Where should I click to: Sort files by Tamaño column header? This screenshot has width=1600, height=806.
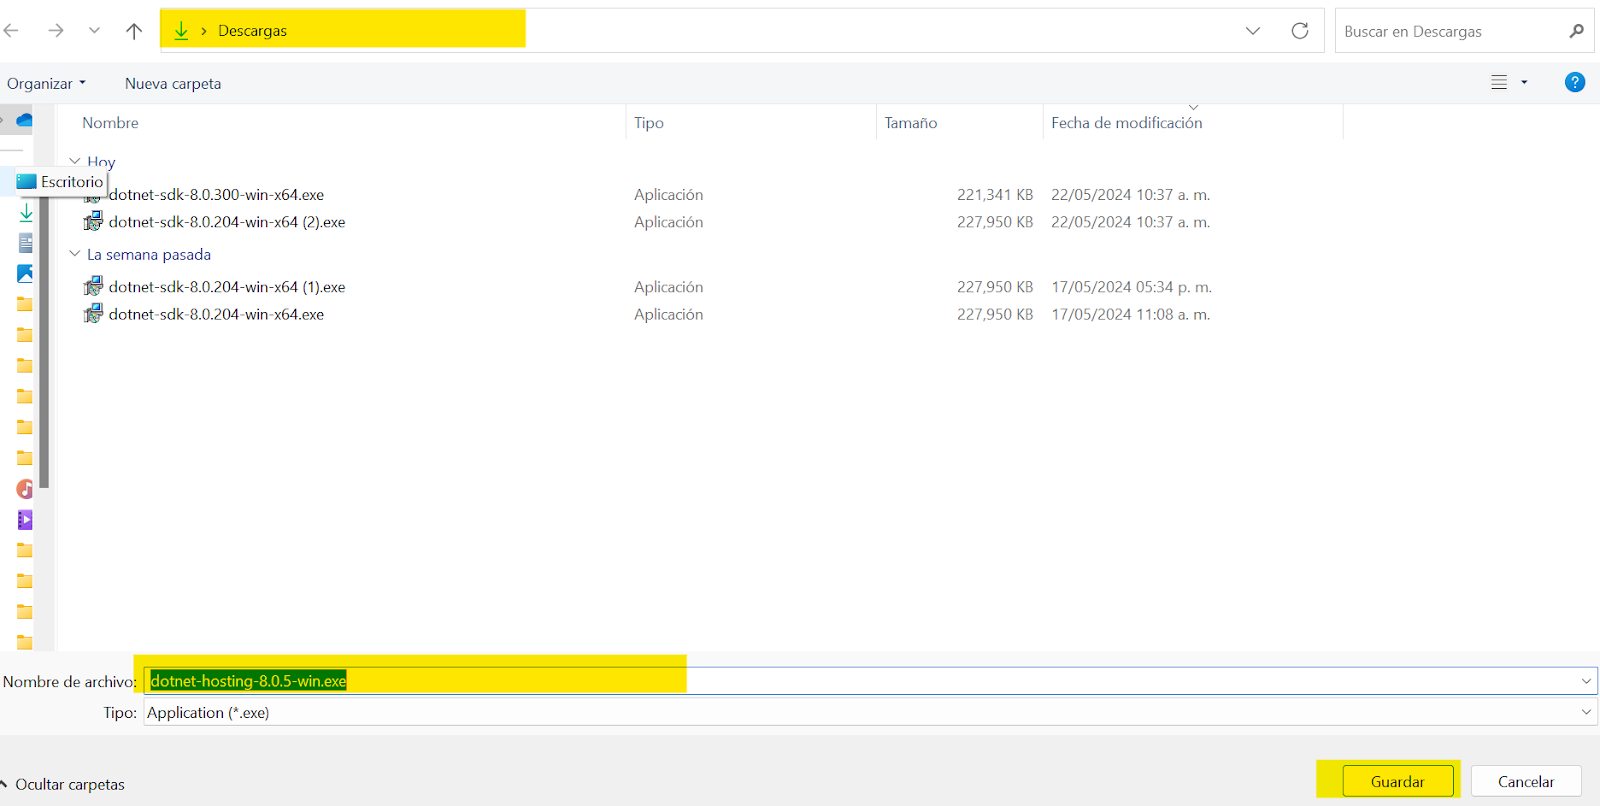tap(910, 123)
